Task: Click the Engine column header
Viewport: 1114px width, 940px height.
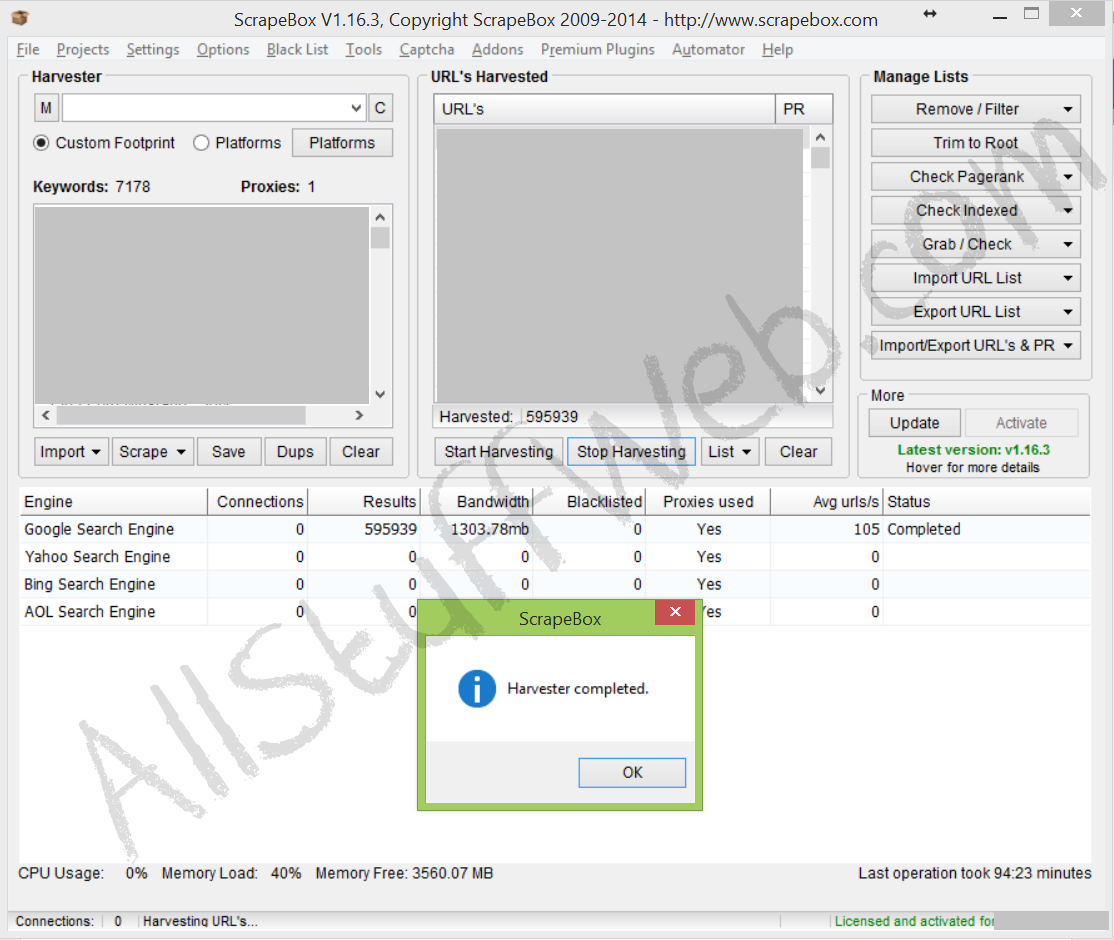Action: (x=113, y=502)
